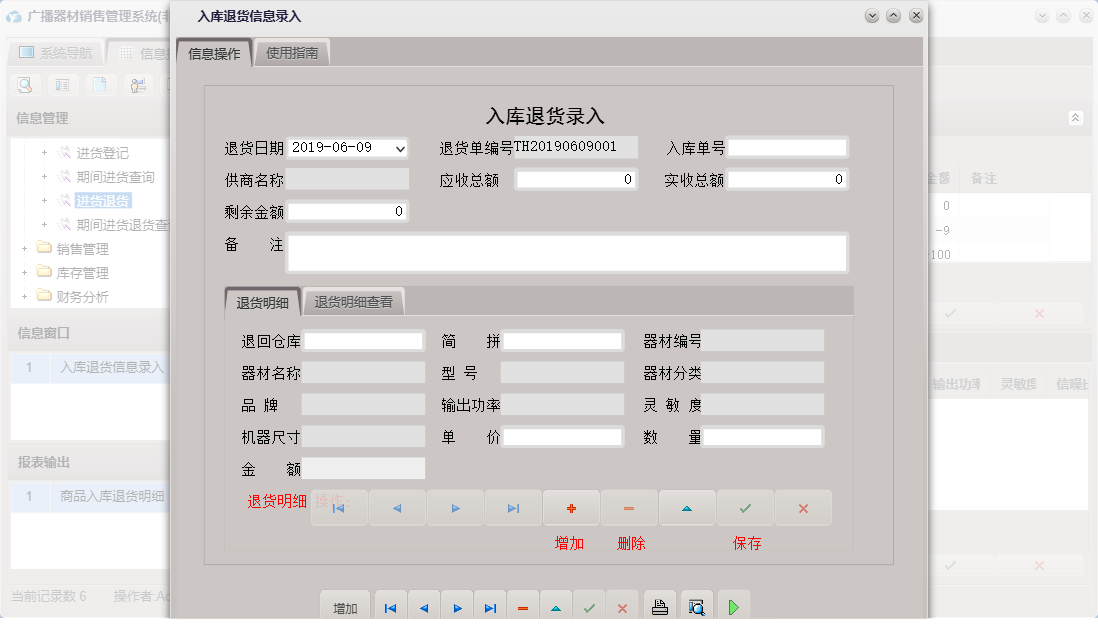Switch to the 使用指南 tab
1098x635 pixels.
pos(294,51)
